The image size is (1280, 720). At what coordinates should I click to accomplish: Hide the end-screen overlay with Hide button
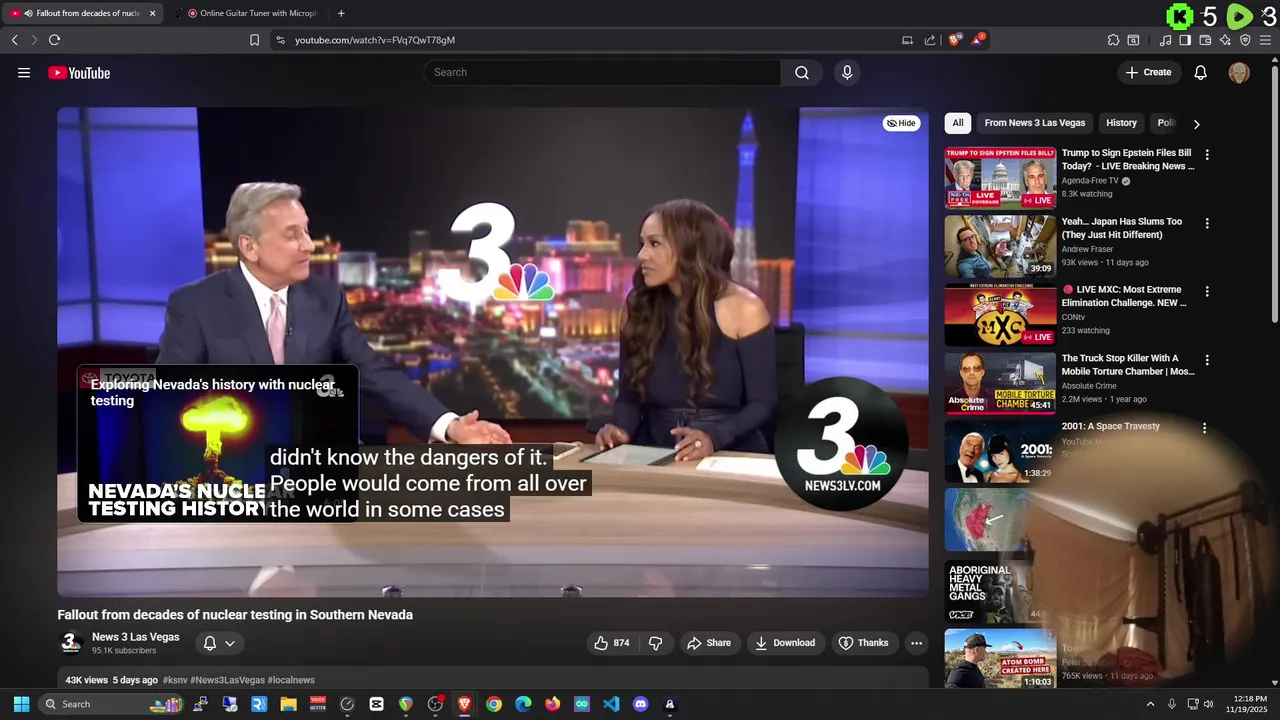click(x=901, y=123)
